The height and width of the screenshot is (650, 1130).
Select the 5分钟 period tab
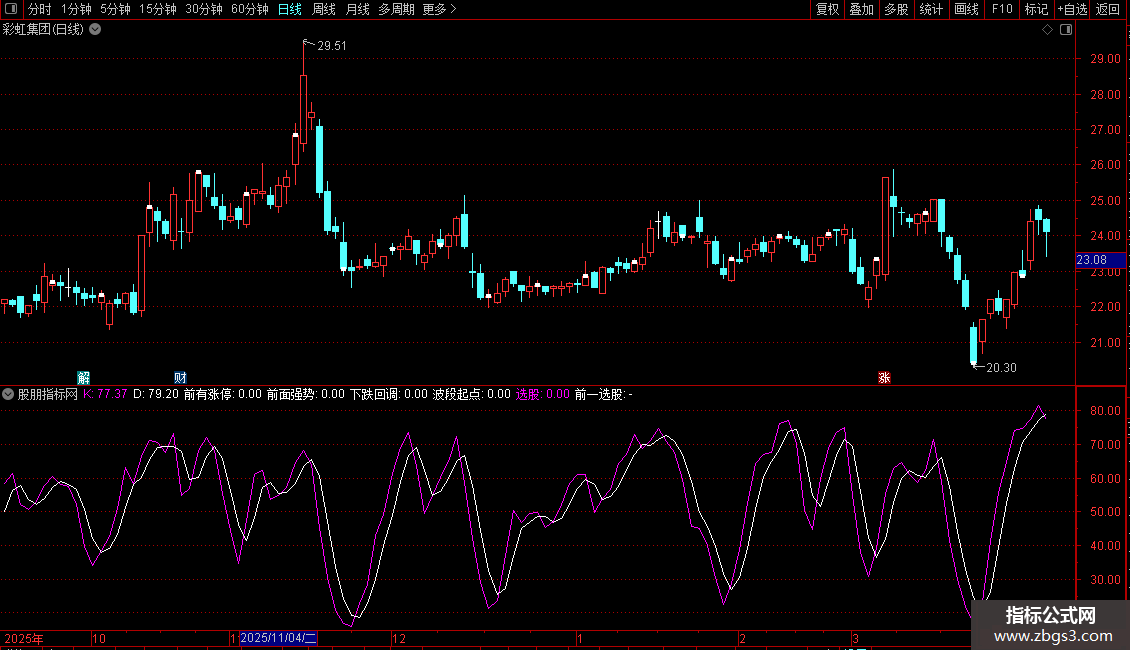point(115,9)
